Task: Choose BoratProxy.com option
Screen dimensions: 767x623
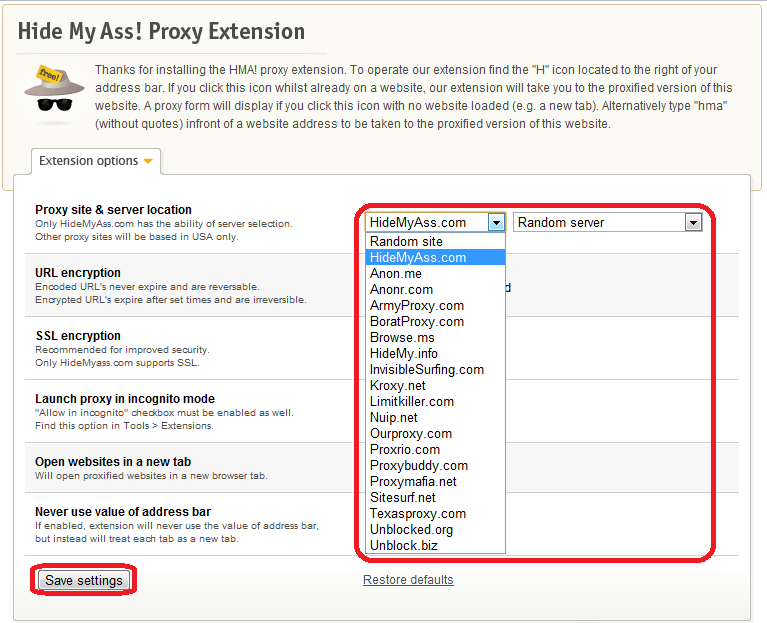Action: [417, 321]
